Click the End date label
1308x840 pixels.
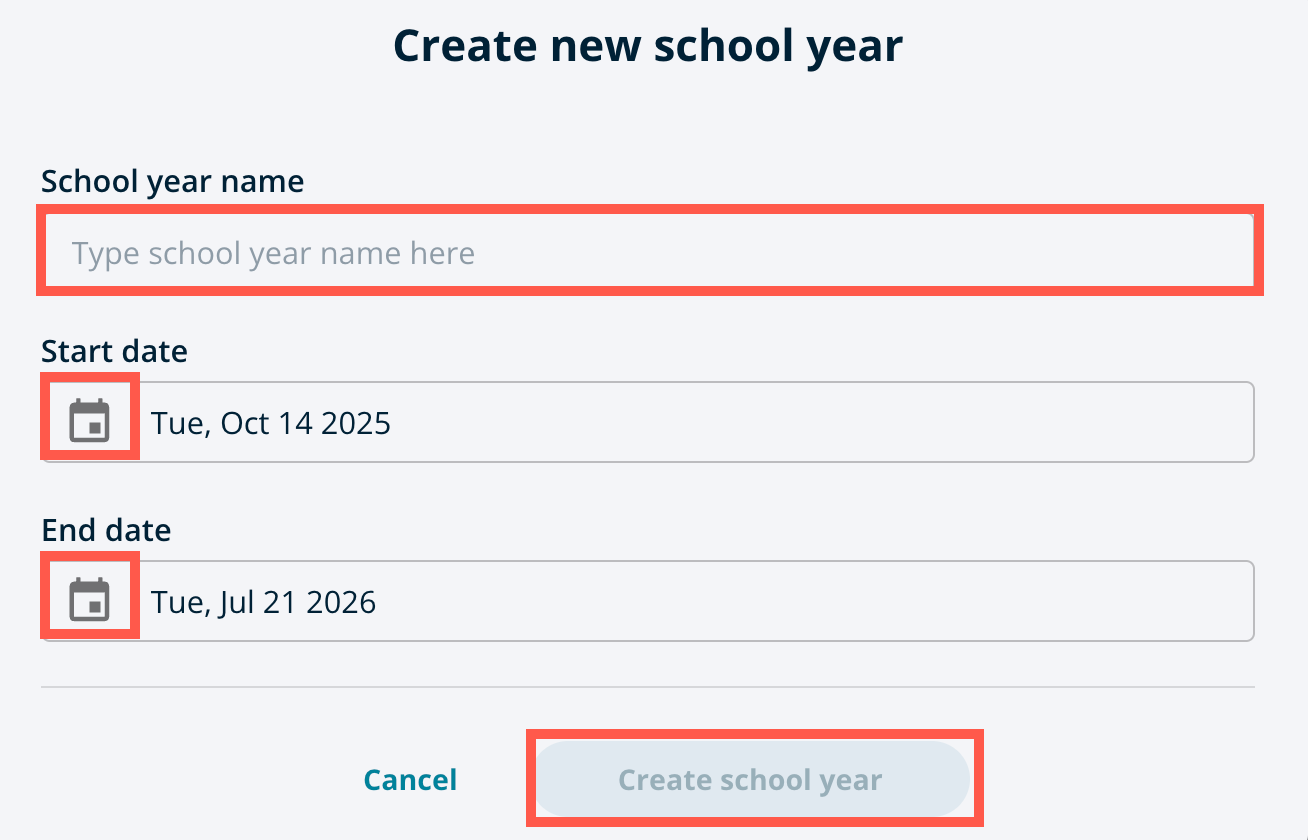[106, 530]
